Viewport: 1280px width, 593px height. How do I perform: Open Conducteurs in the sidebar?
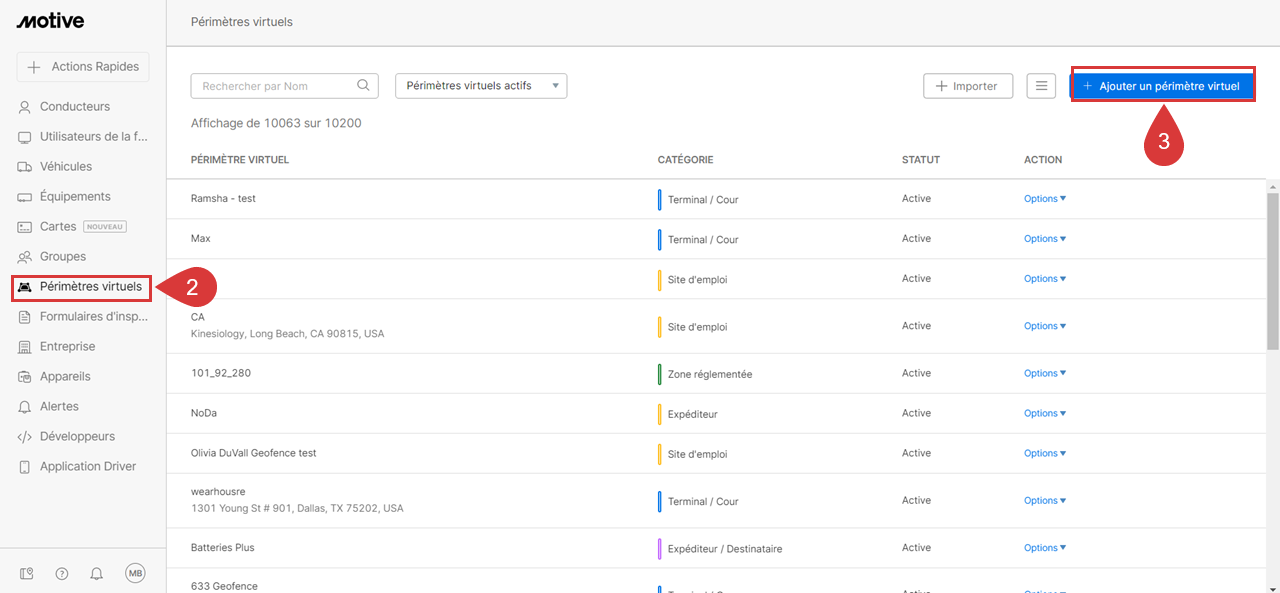click(x=75, y=106)
